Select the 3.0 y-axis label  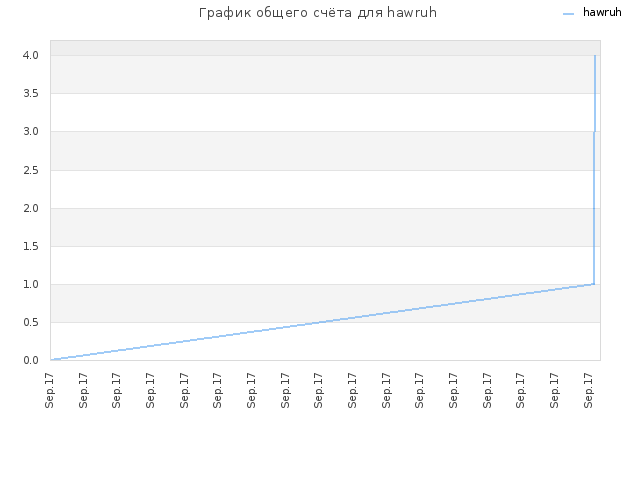31,131
